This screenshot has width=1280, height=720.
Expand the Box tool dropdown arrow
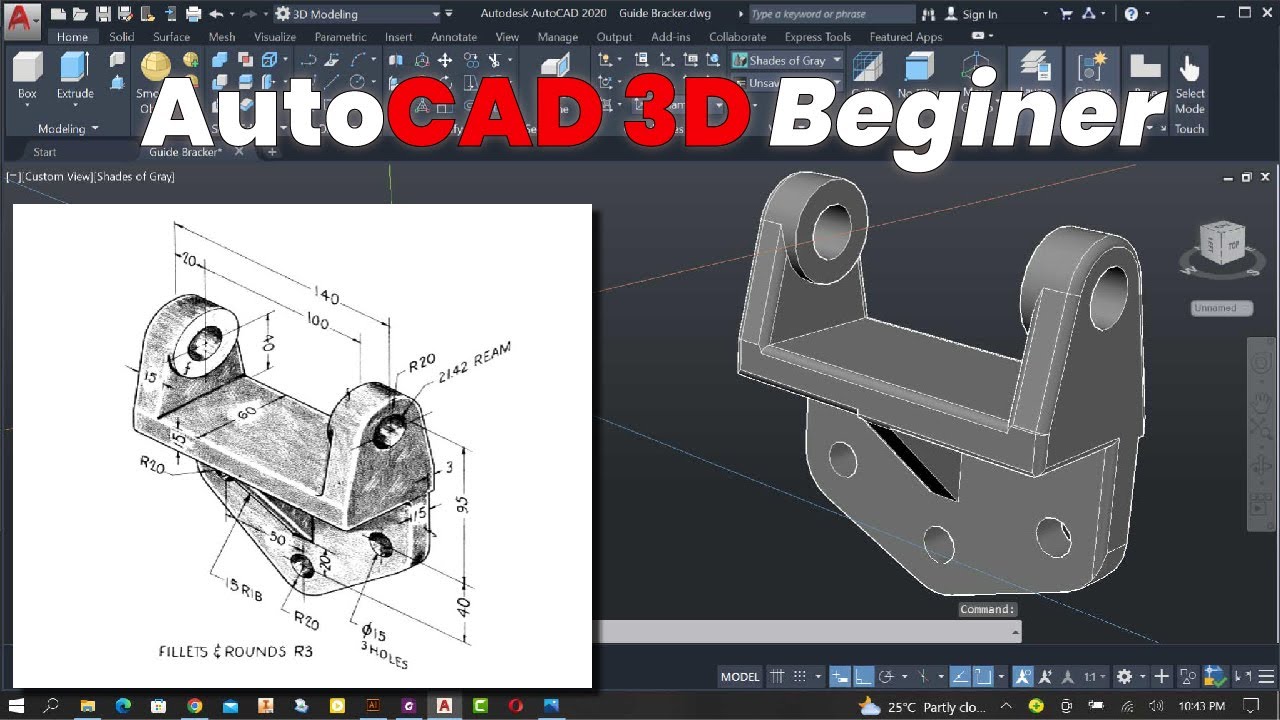pyautogui.click(x=27, y=106)
